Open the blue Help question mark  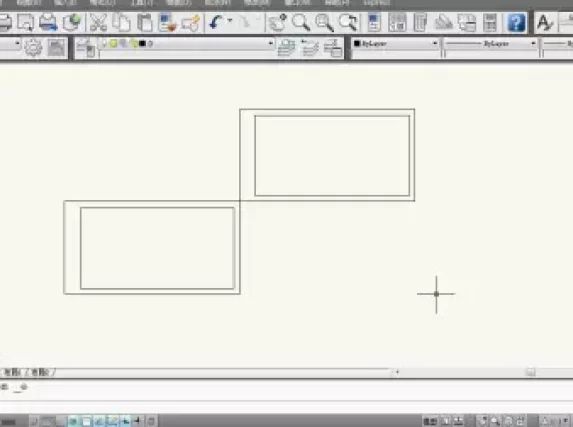[x=516, y=23]
